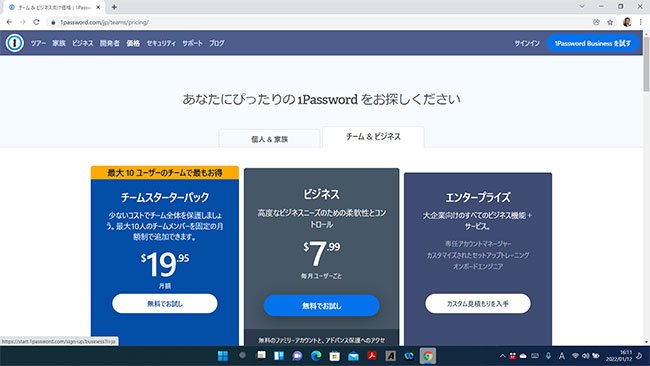Image resolution: width=650 pixels, height=366 pixels.
Task: Select the チーム & ビジネス tab
Action: pos(373,137)
